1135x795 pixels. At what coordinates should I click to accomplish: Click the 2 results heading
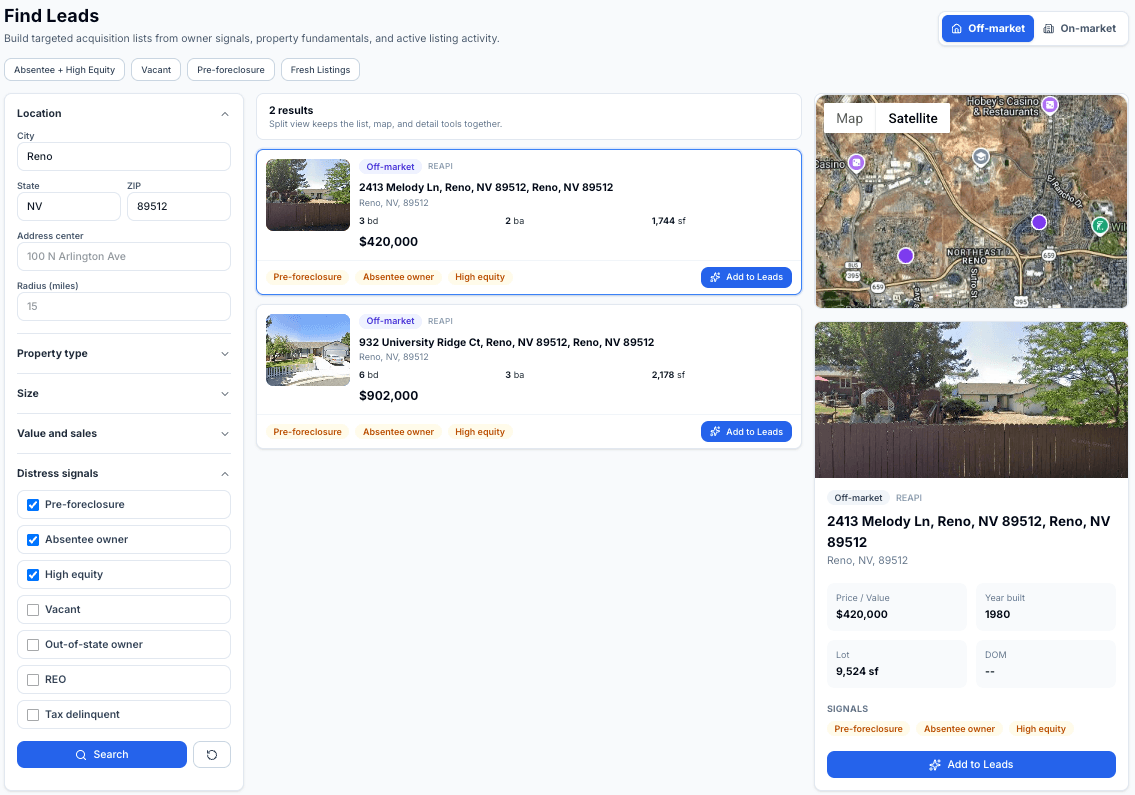coord(291,111)
